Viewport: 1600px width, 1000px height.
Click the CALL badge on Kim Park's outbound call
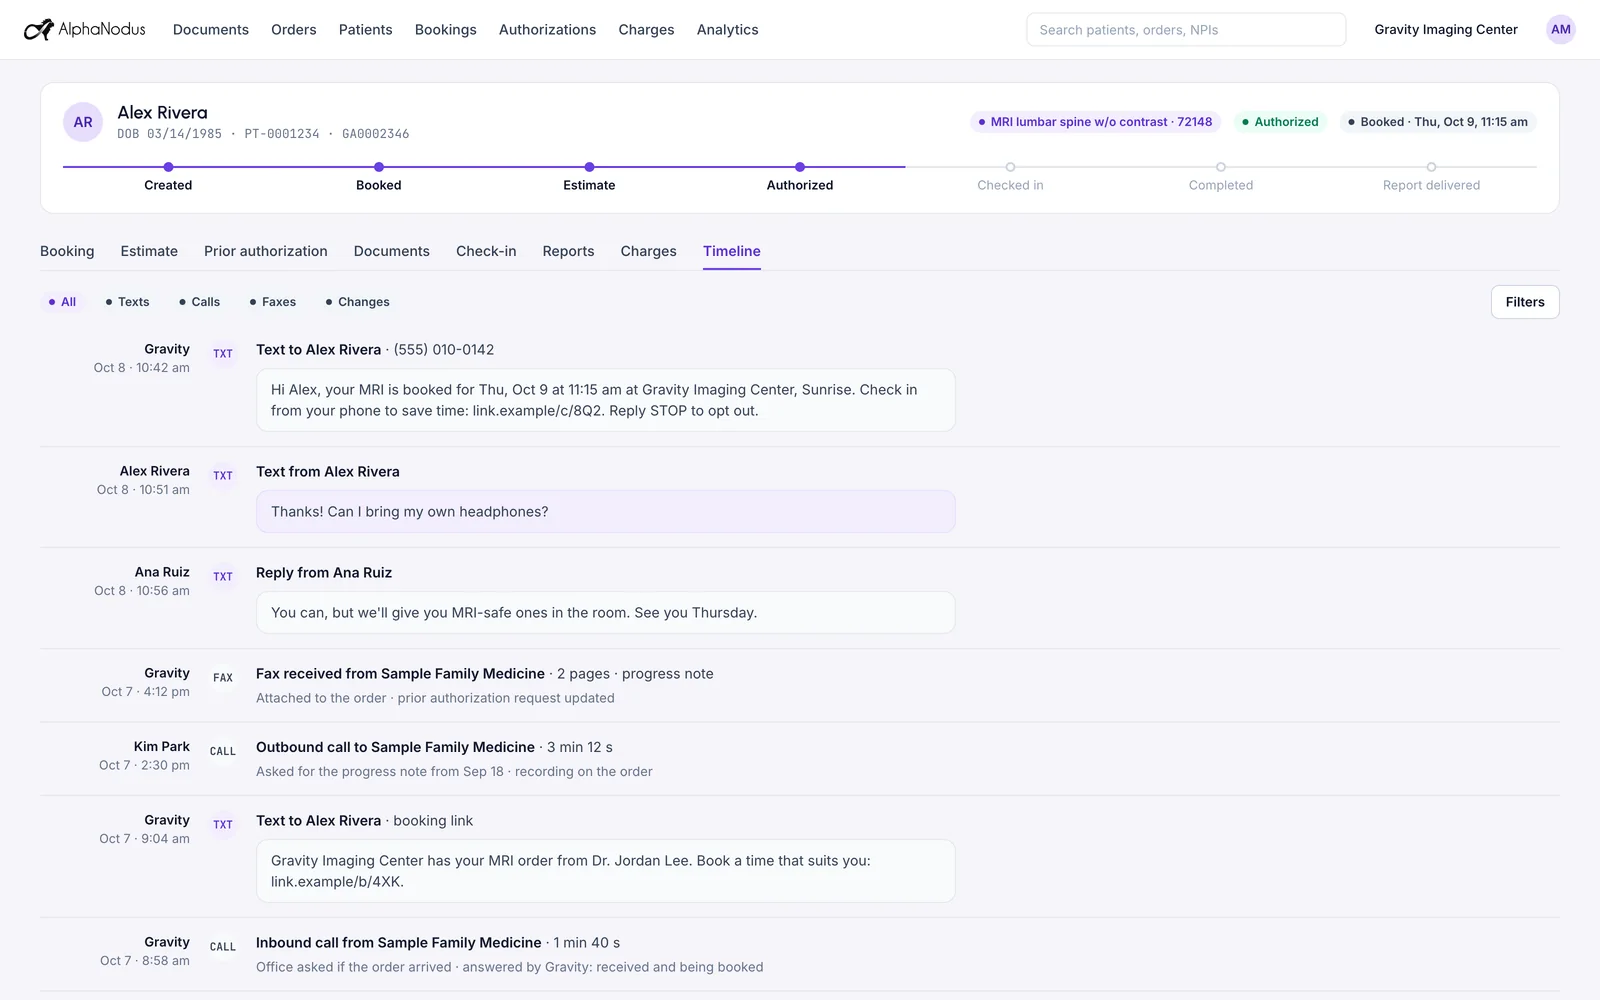(x=223, y=752)
